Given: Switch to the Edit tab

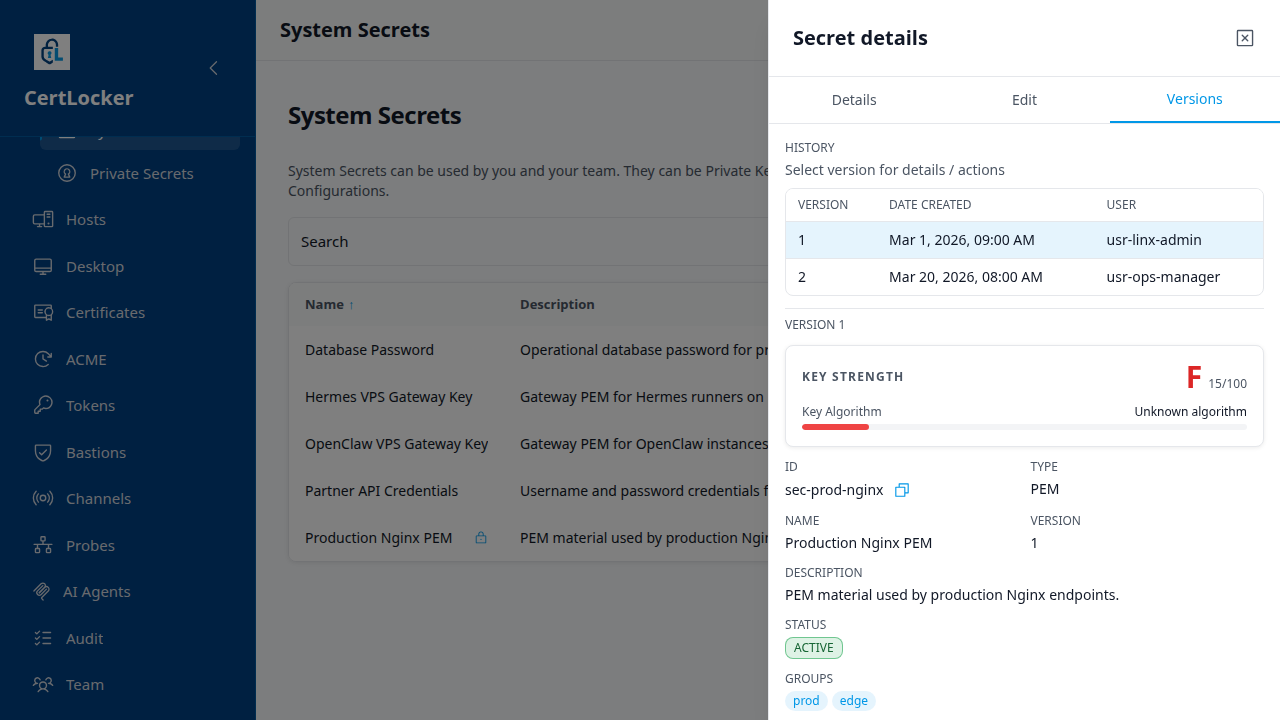Looking at the screenshot, I should tap(1024, 100).
